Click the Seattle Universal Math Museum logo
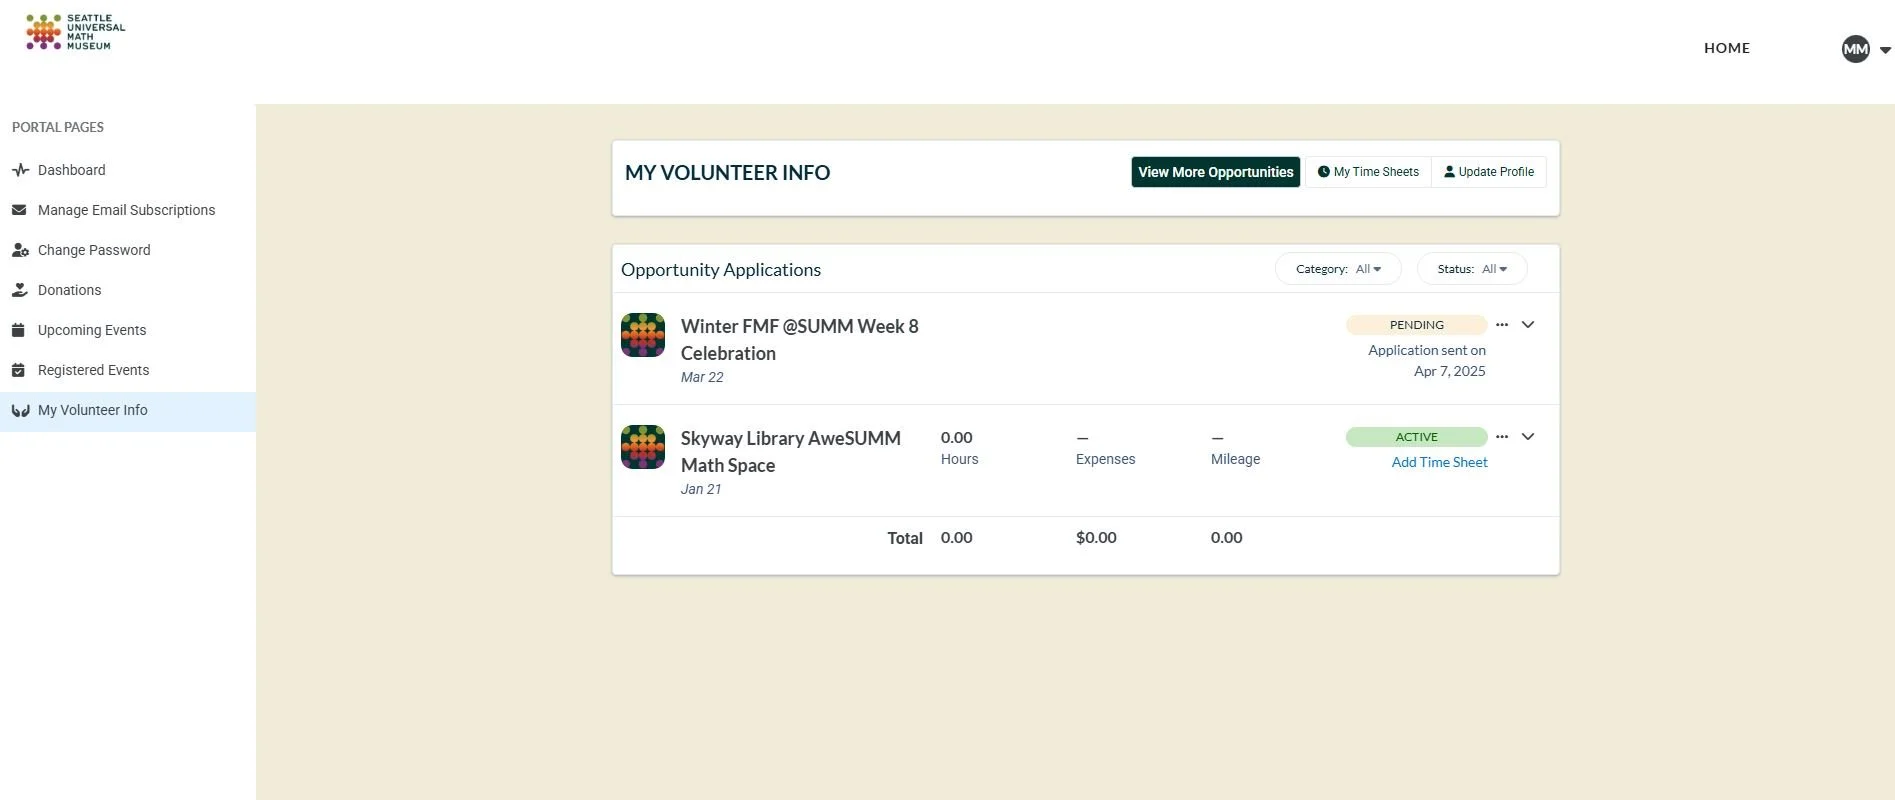1895x800 pixels. click(x=76, y=32)
